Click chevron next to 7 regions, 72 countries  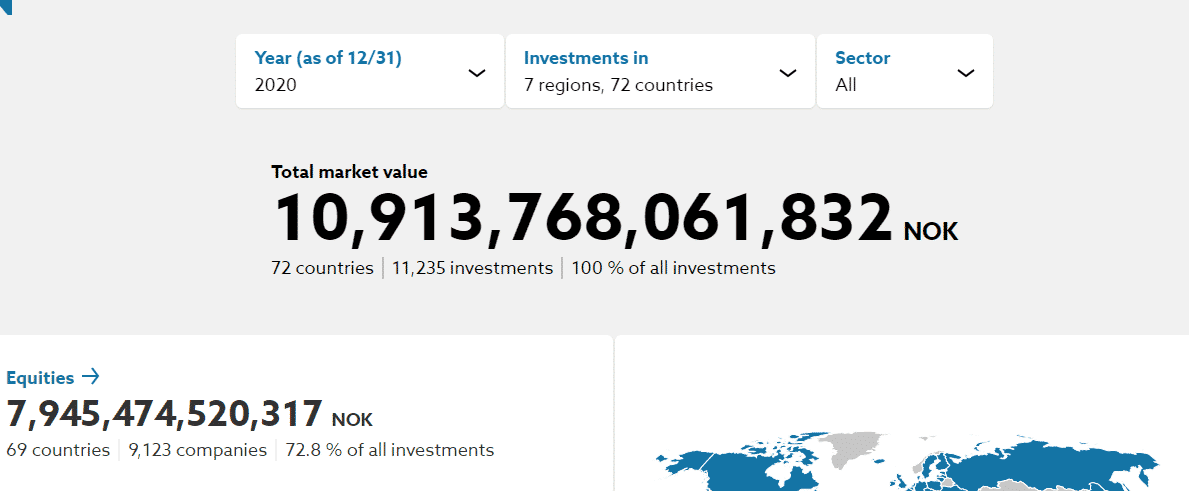[789, 73]
